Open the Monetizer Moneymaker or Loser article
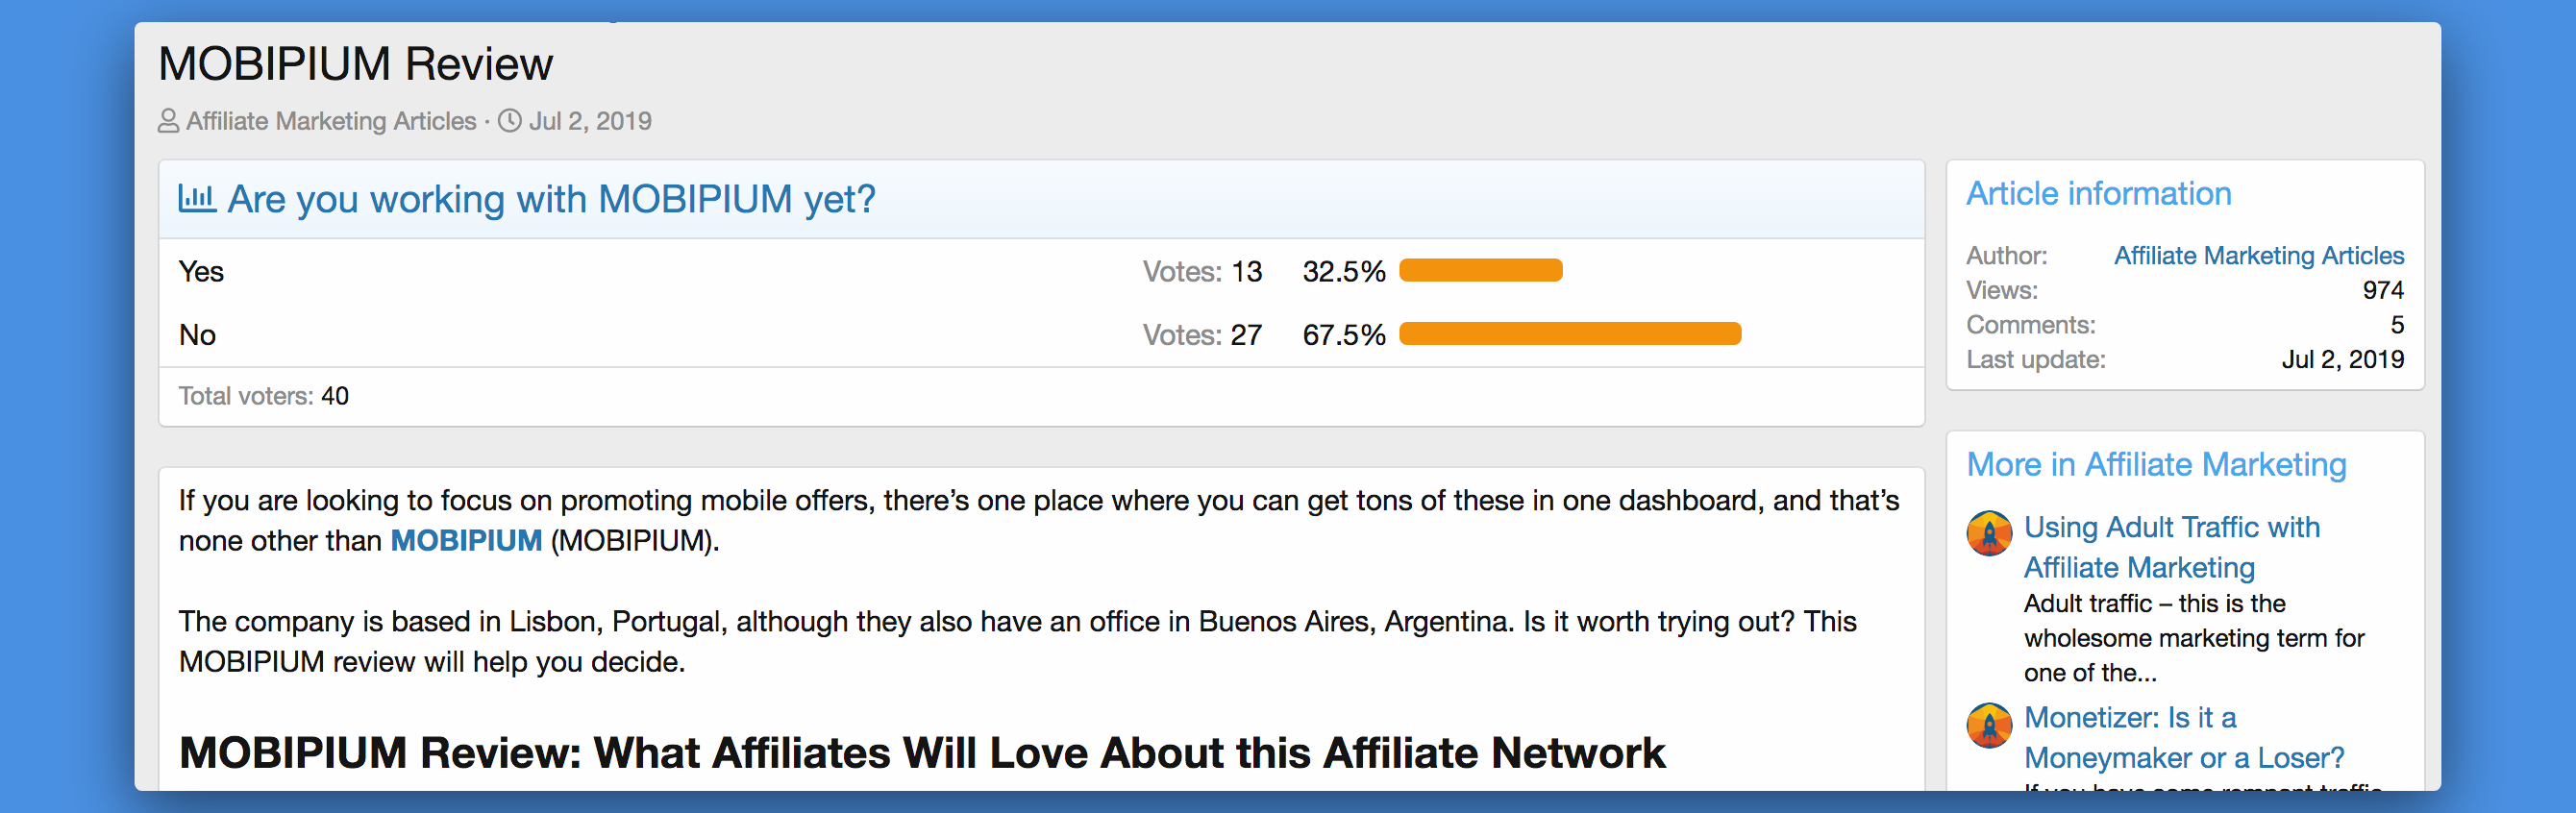The width and height of the screenshot is (2576, 813). (2183, 737)
